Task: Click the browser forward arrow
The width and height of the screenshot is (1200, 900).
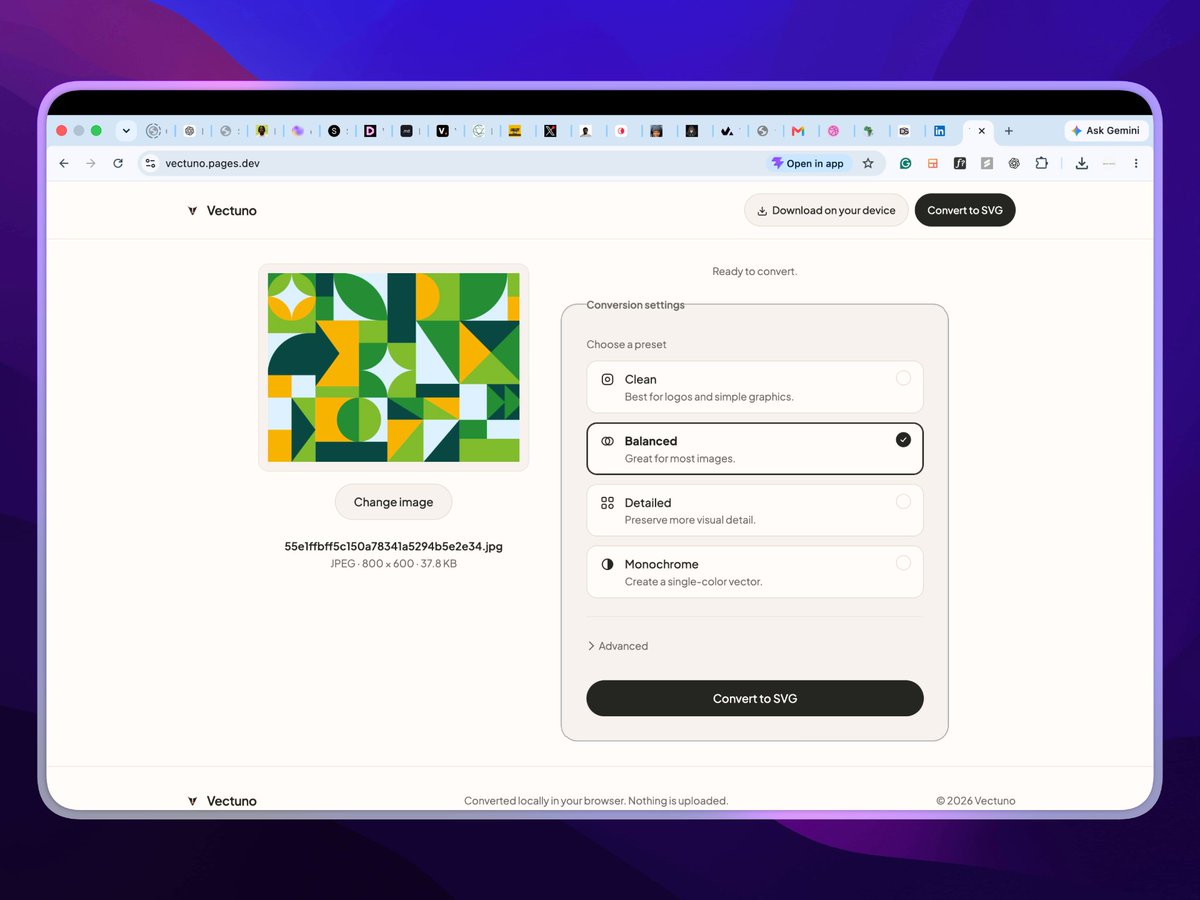Action: point(91,163)
